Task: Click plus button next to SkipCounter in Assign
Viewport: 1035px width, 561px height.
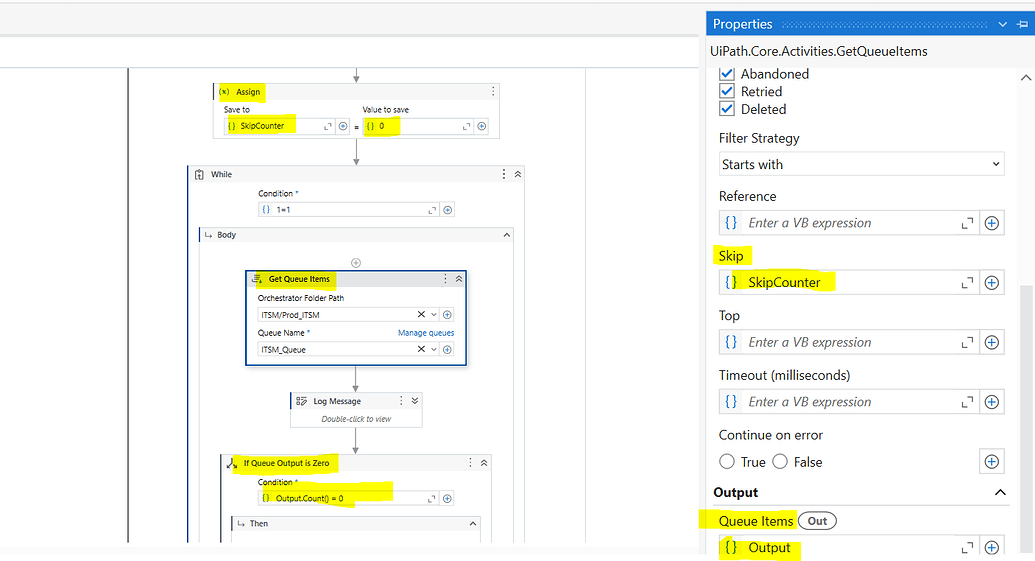Action: point(343,126)
